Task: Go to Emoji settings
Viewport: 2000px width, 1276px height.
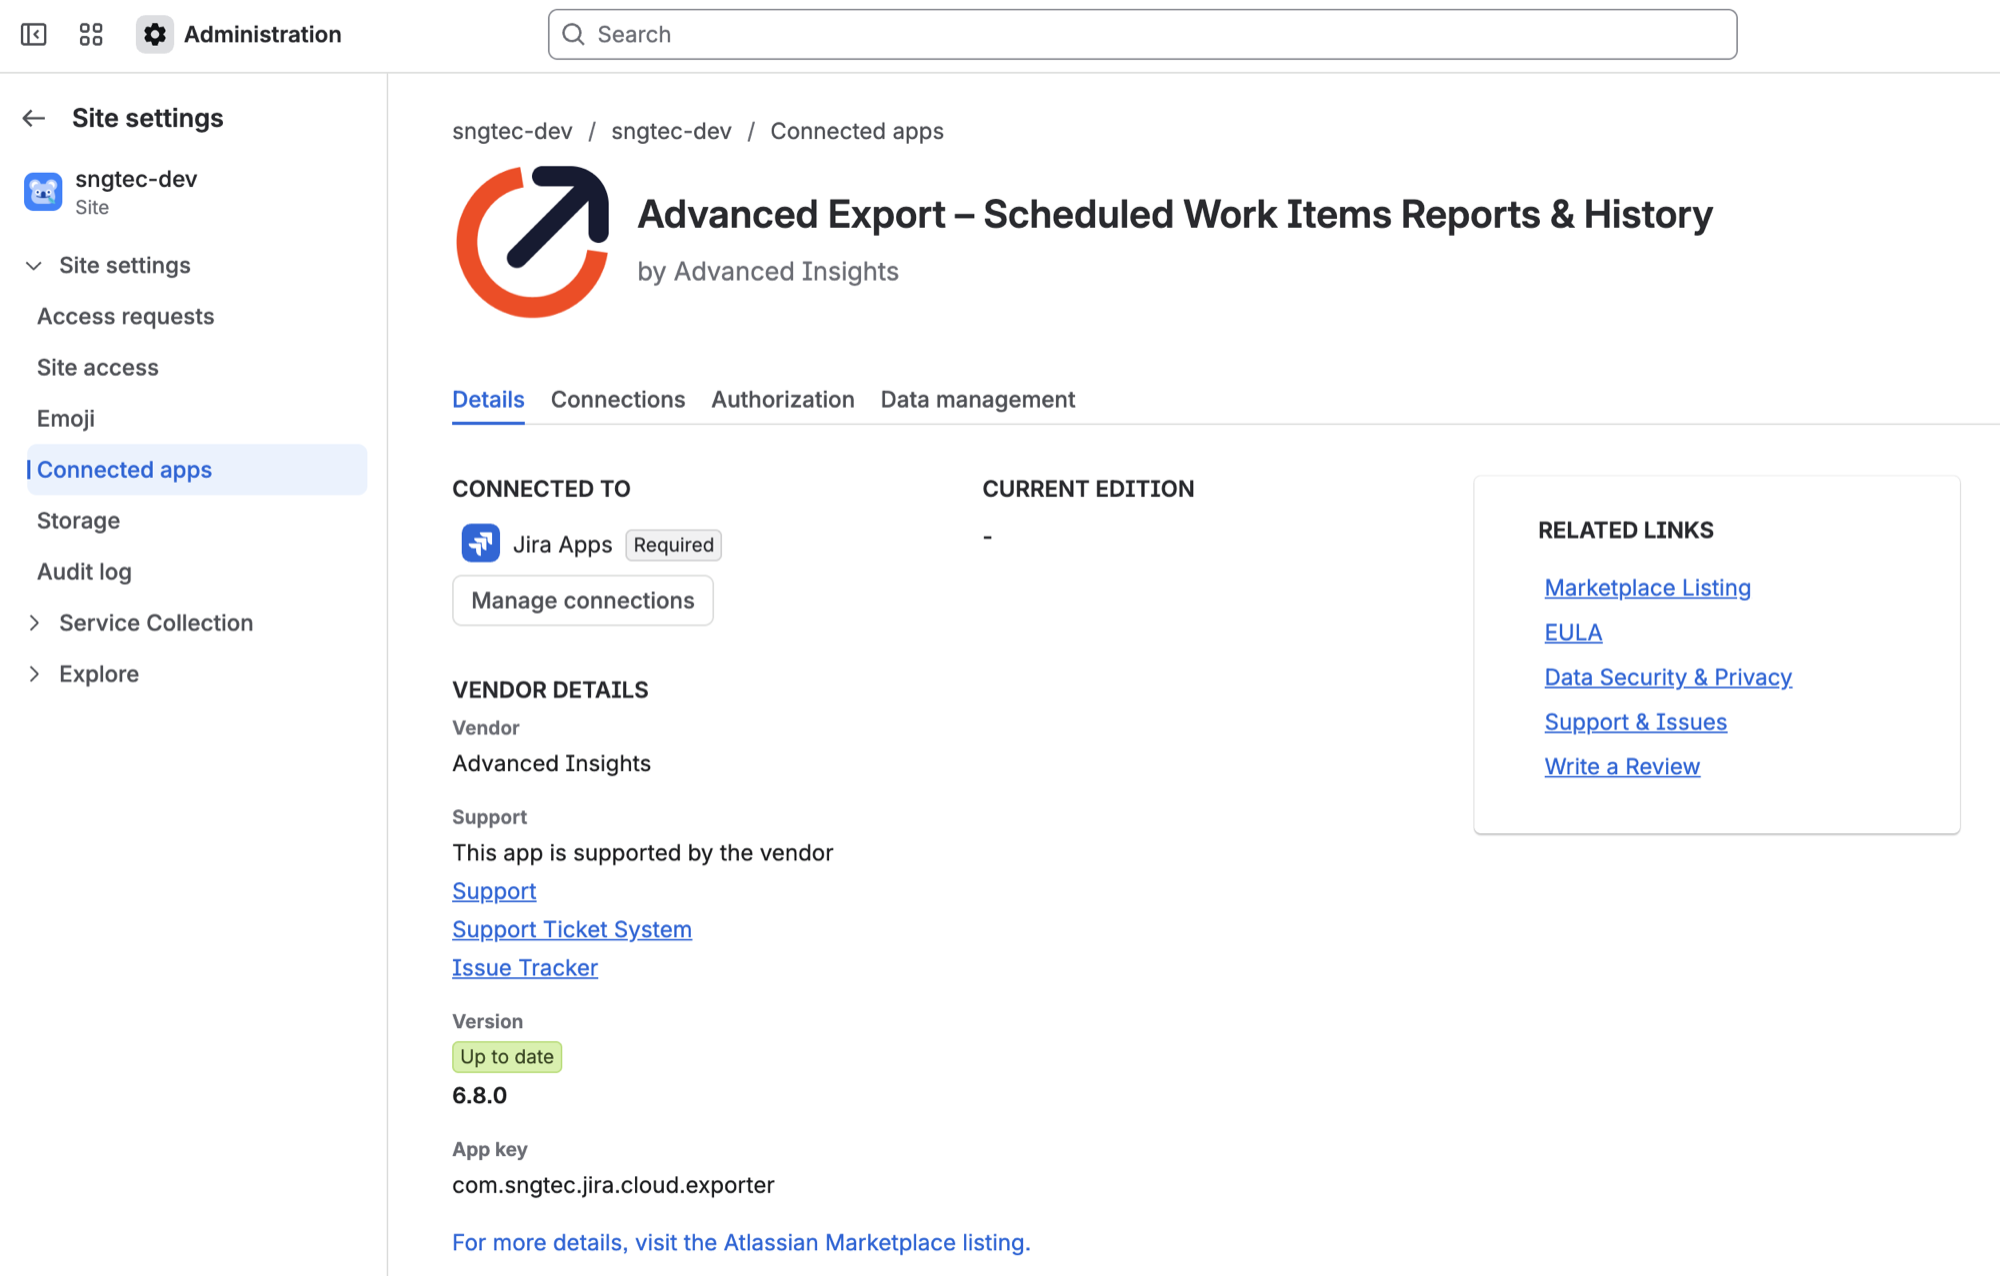Action: [x=66, y=419]
